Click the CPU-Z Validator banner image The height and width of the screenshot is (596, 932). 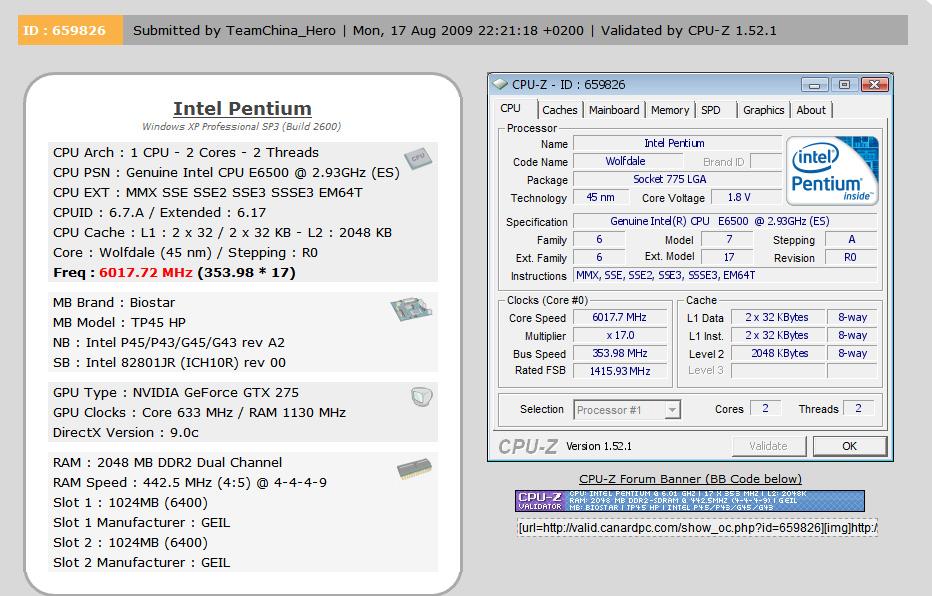tap(690, 501)
